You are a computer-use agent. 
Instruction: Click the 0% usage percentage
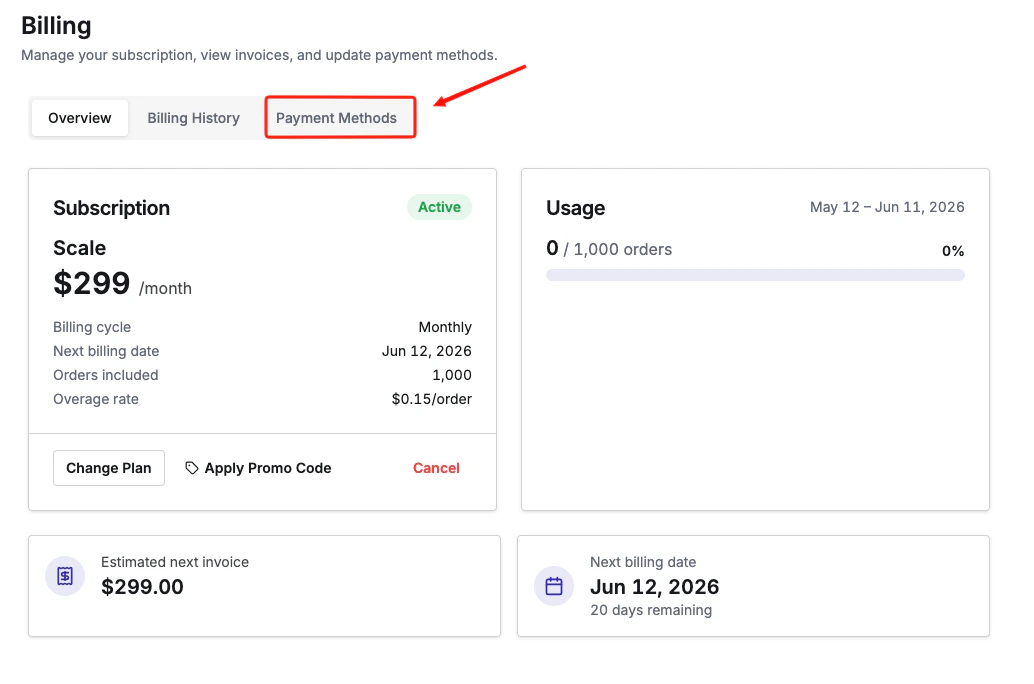pos(953,251)
